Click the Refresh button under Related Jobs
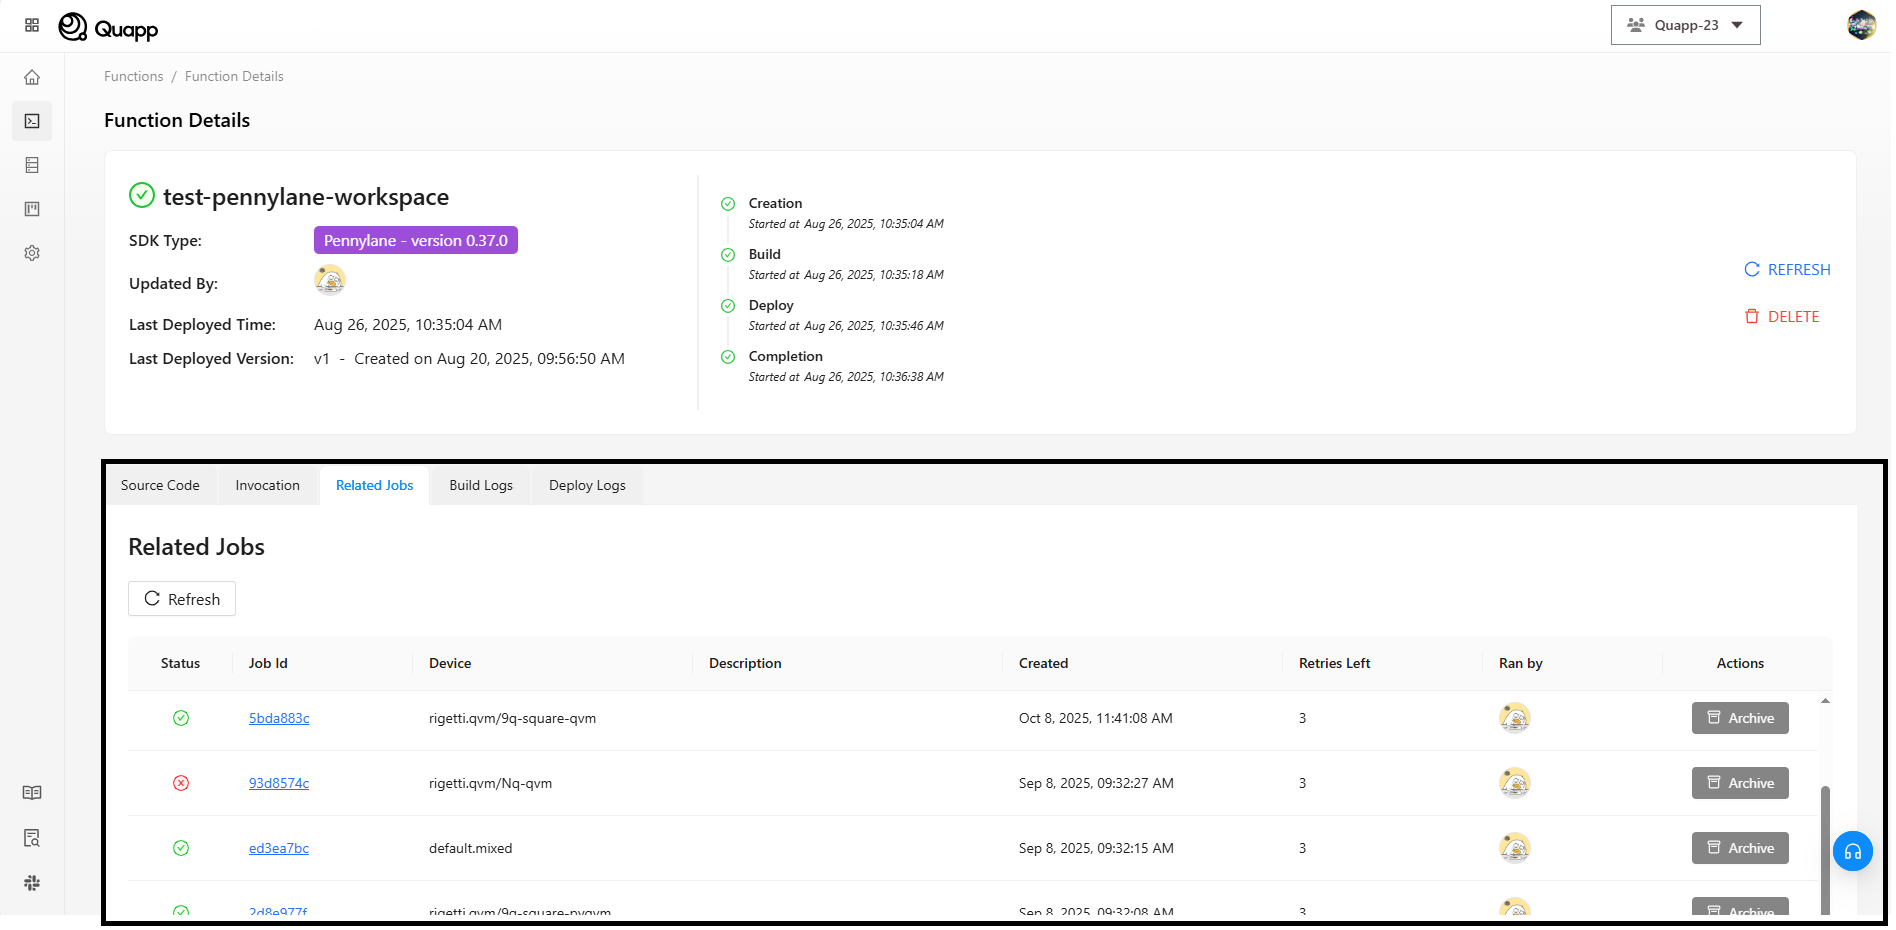The height and width of the screenshot is (930, 1896). (182, 599)
